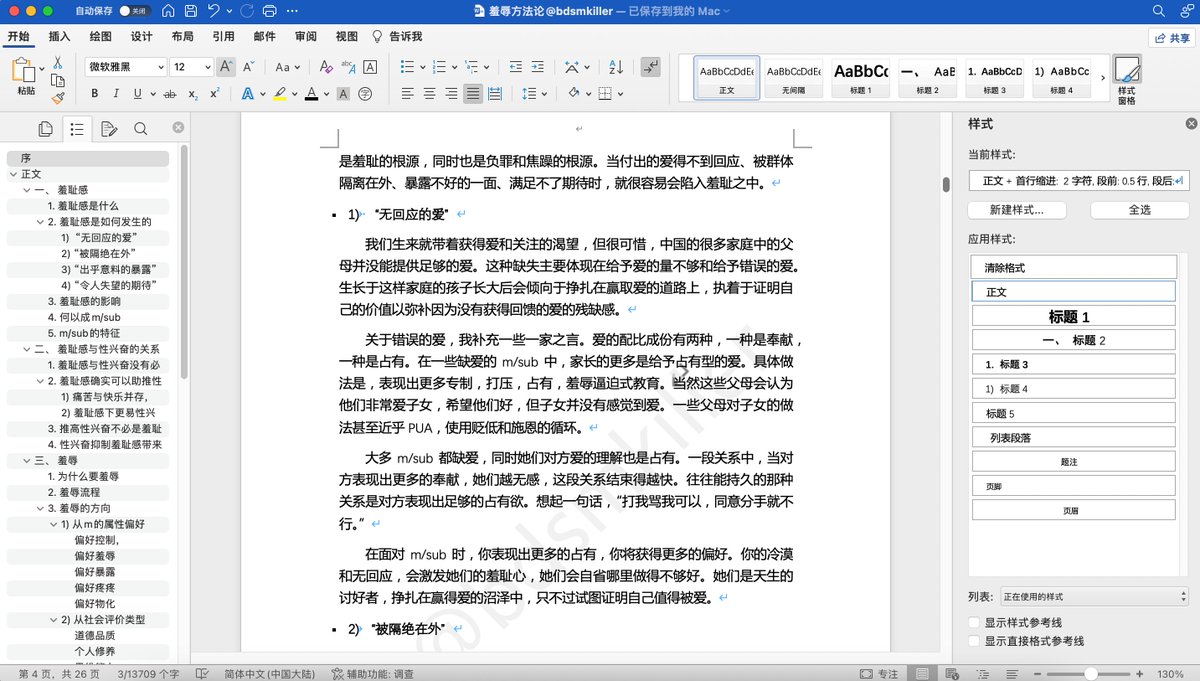This screenshot has width=1200, height=681.
Task: Apply the Format Painter brush
Action: pos(58,98)
